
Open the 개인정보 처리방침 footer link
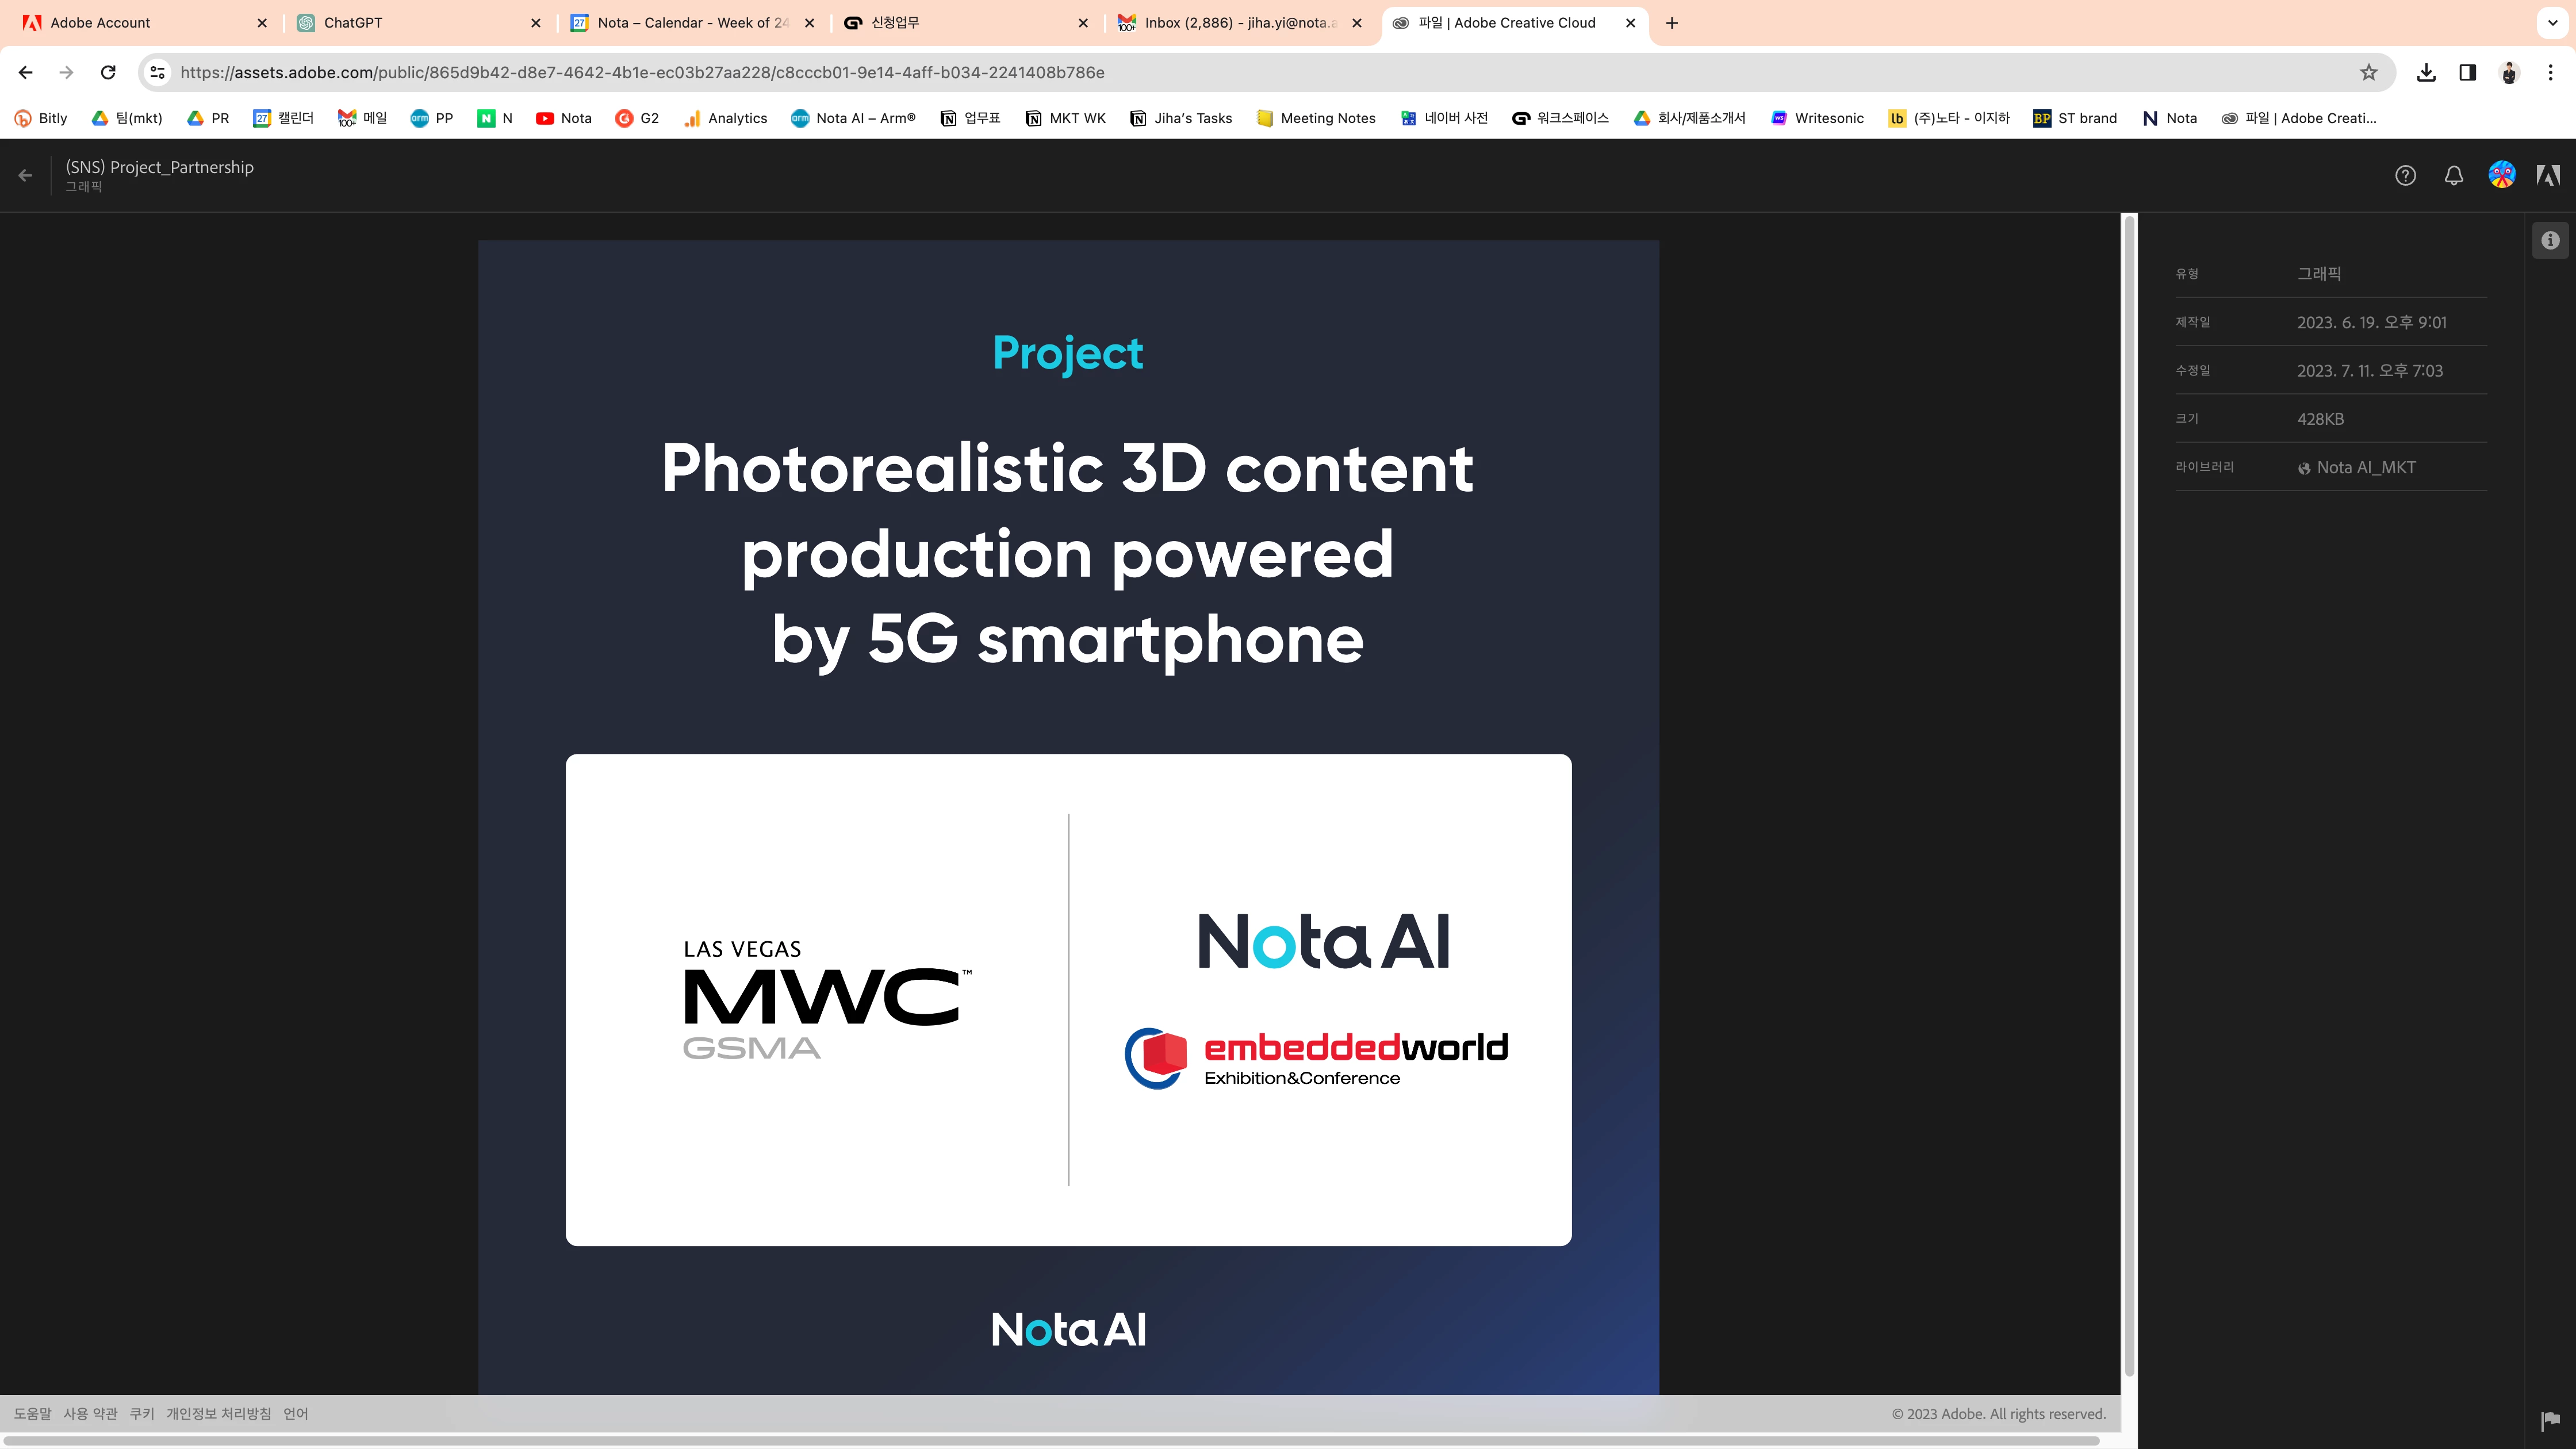coord(218,1414)
